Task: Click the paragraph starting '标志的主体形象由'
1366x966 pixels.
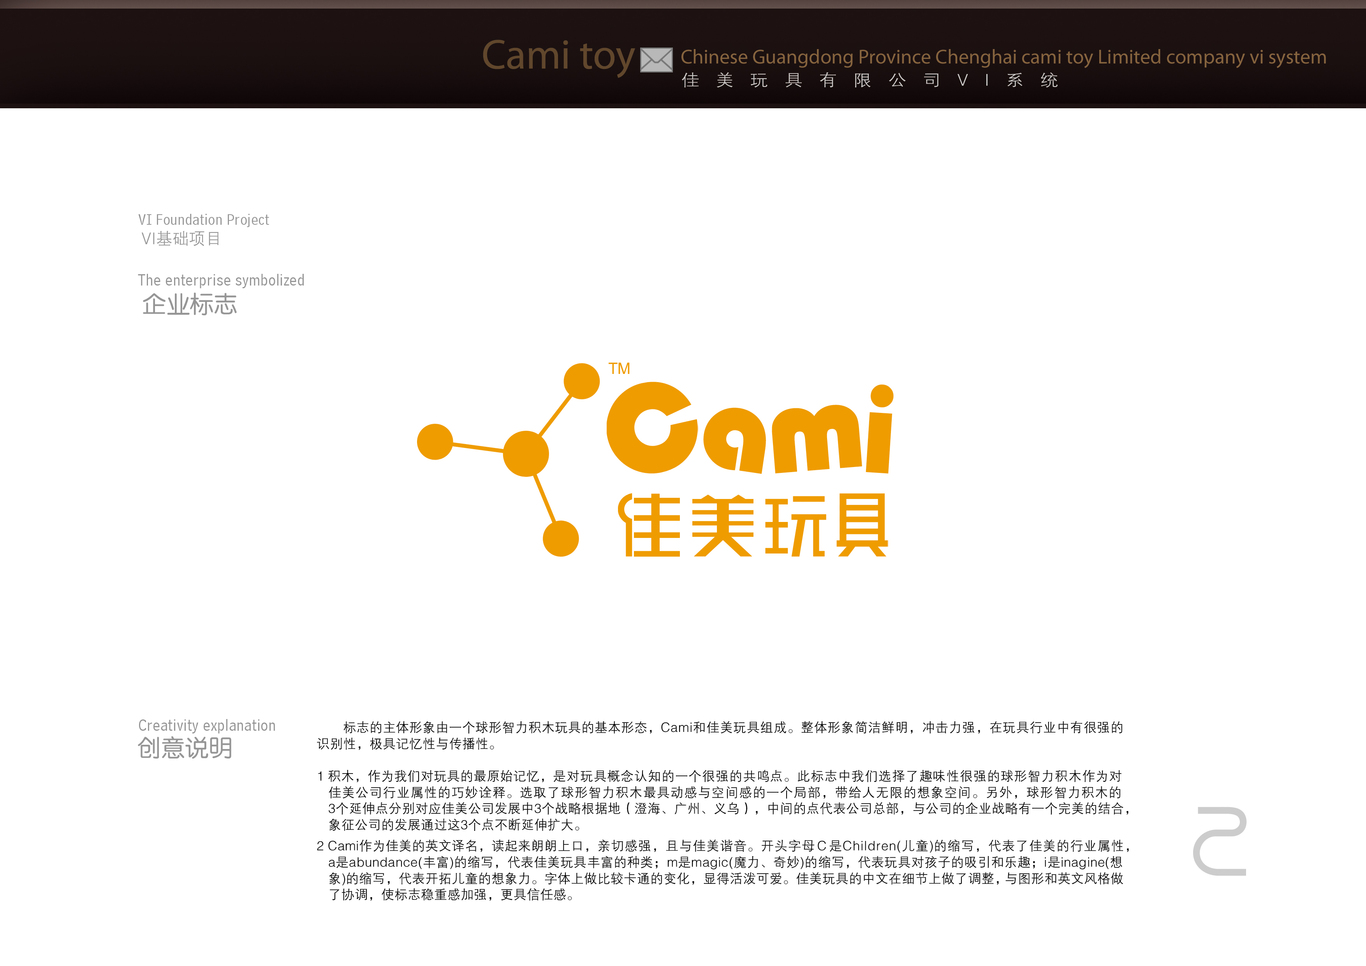Action: pos(720,736)
